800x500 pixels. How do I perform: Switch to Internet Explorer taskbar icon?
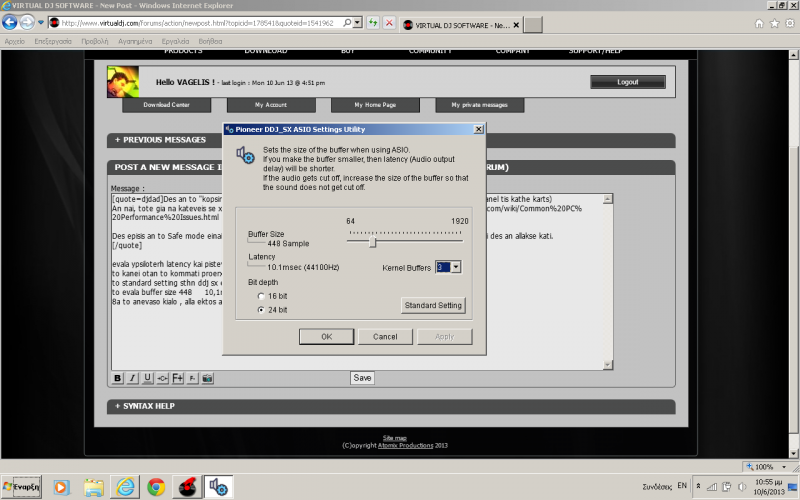(125, 487)
